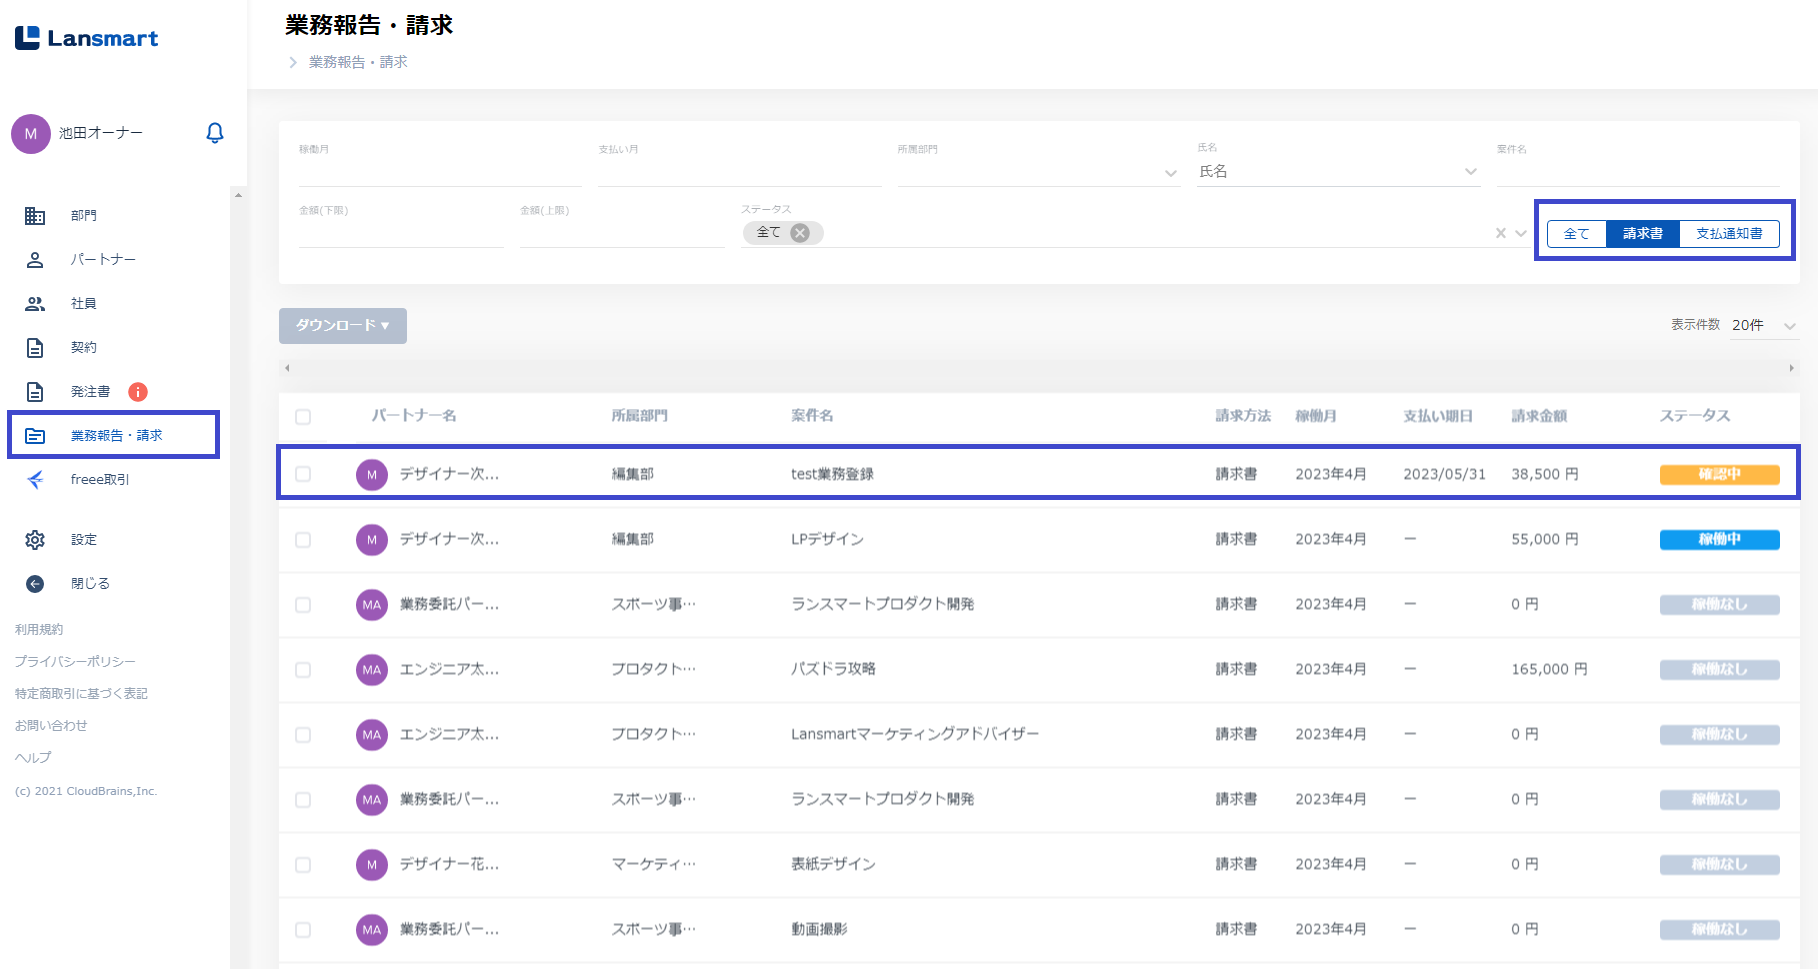Click the 契約 document icon in sidebar
This screenshot has width=1818, height=969.
pyautogui.click(x=35, y=348)
